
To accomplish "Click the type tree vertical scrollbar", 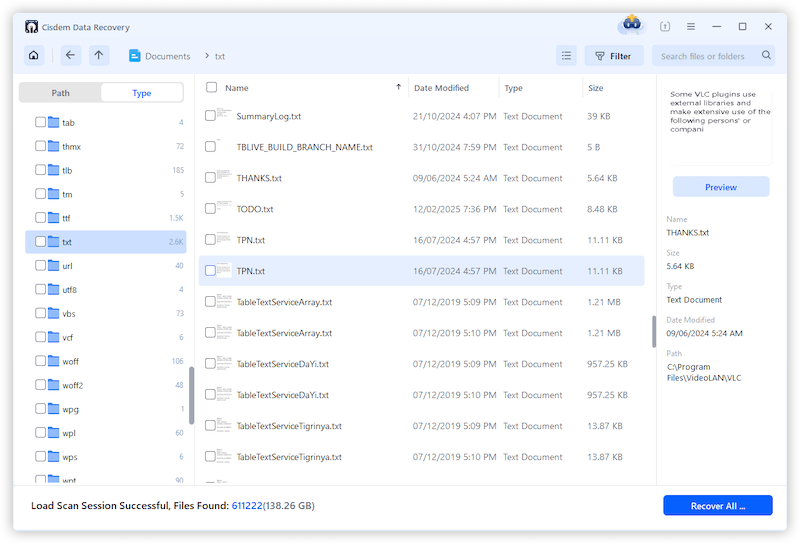I will 191,395.
